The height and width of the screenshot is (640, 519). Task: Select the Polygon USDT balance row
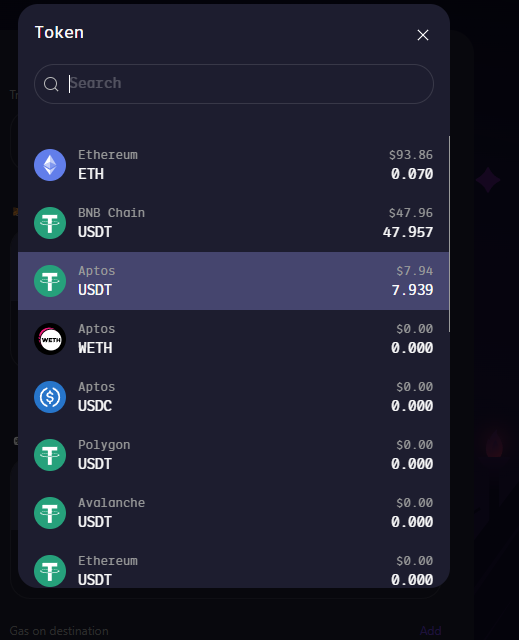point(233,455)
